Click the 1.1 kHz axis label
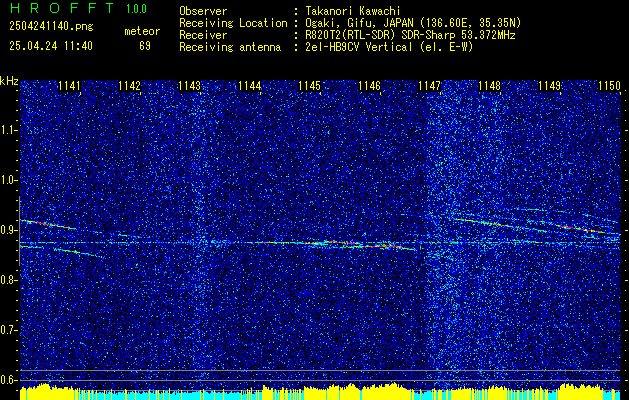This screenshot has height=400, width=629. (x=8, y=130)
